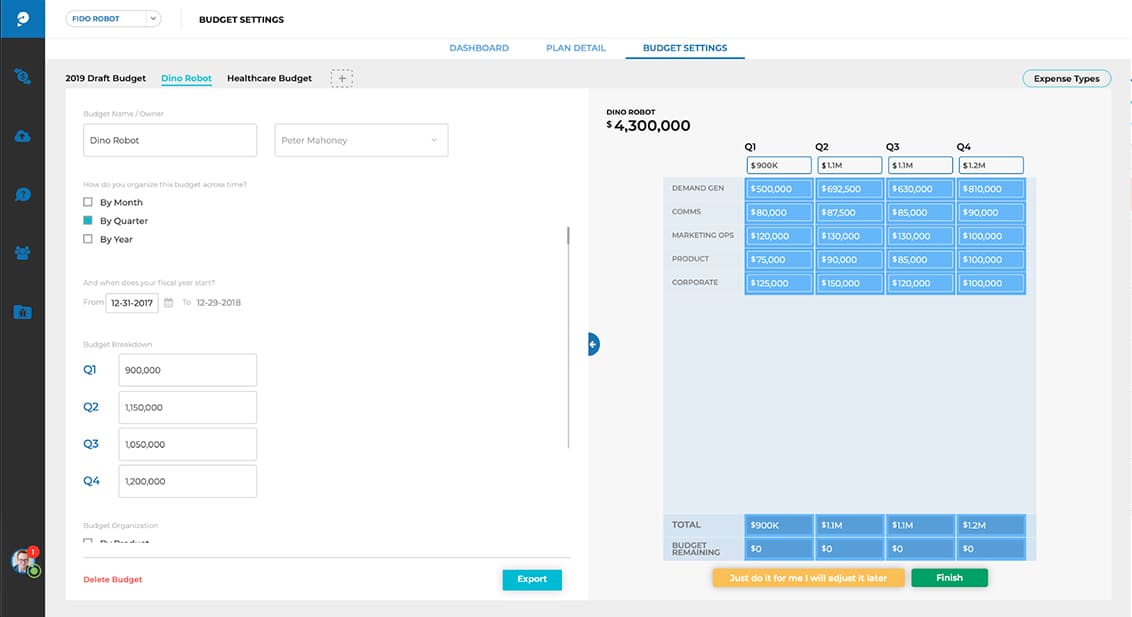This screenshot has width=1132, height=617.
Task: Enable the By Year checkbox
Action: coord(88,240)
